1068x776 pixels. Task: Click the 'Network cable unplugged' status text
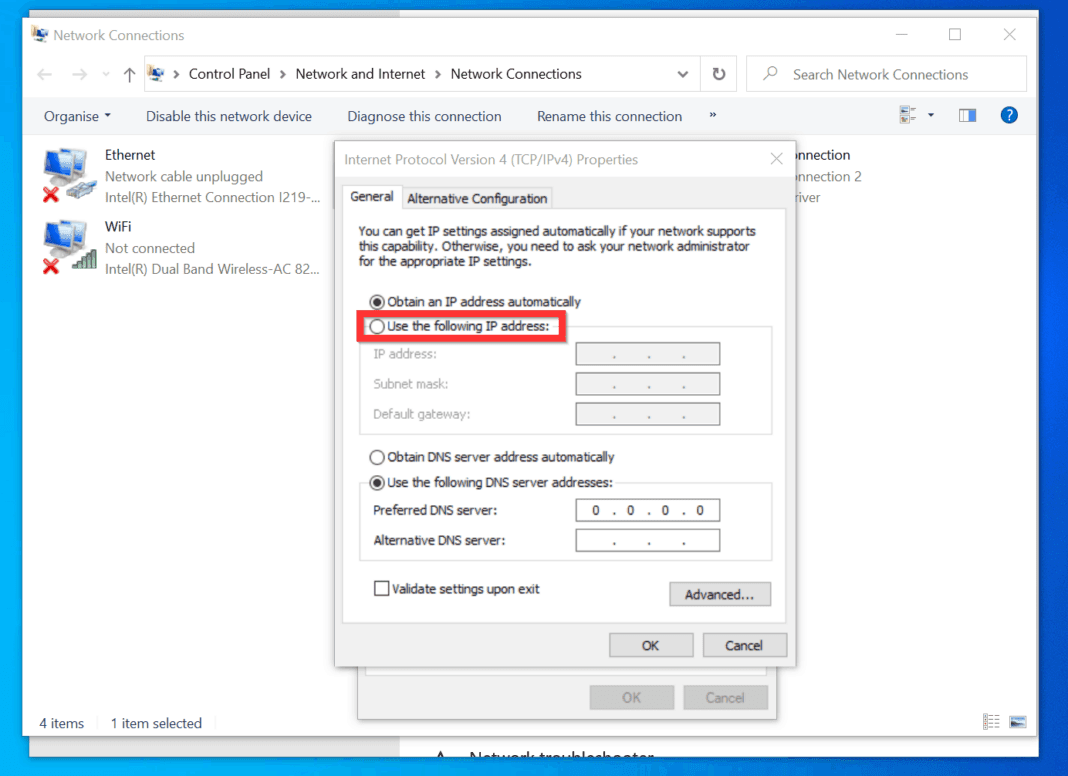pyautogui.click(x=183, y=176)
